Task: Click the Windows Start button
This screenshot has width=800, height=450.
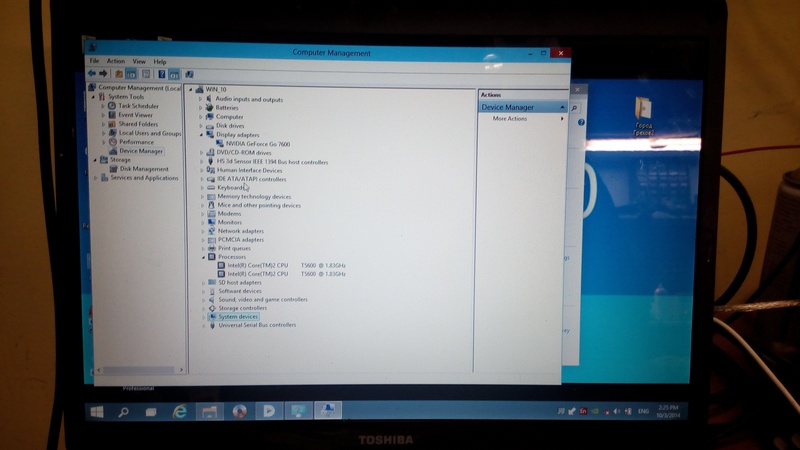Action: point(99,410)
